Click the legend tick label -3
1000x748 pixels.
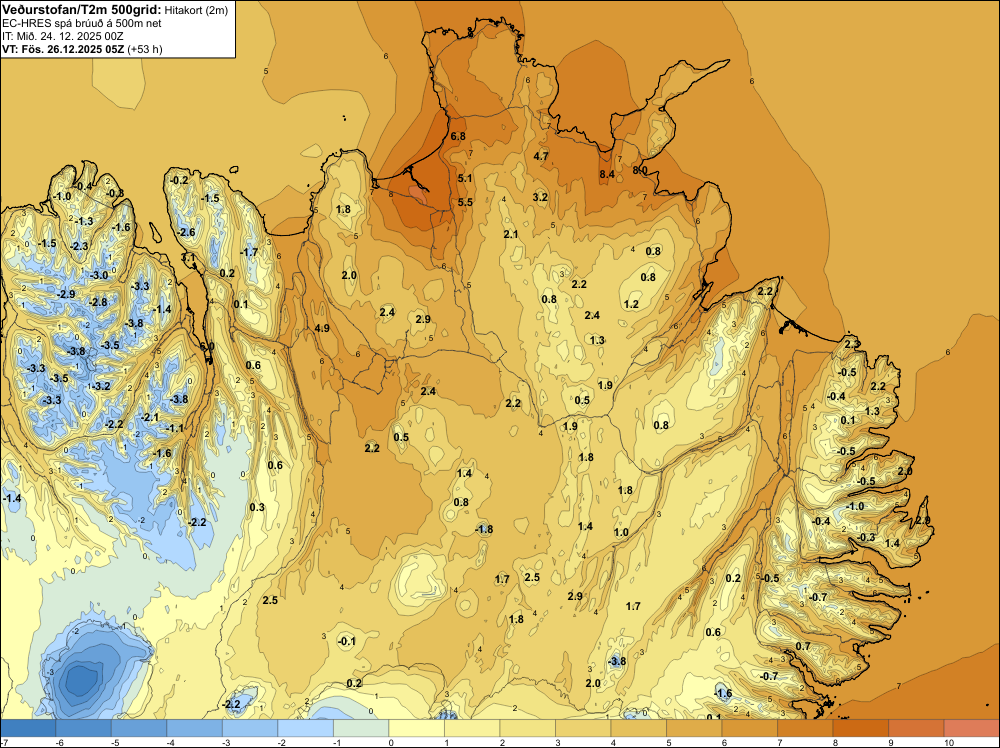click(224, 743)
